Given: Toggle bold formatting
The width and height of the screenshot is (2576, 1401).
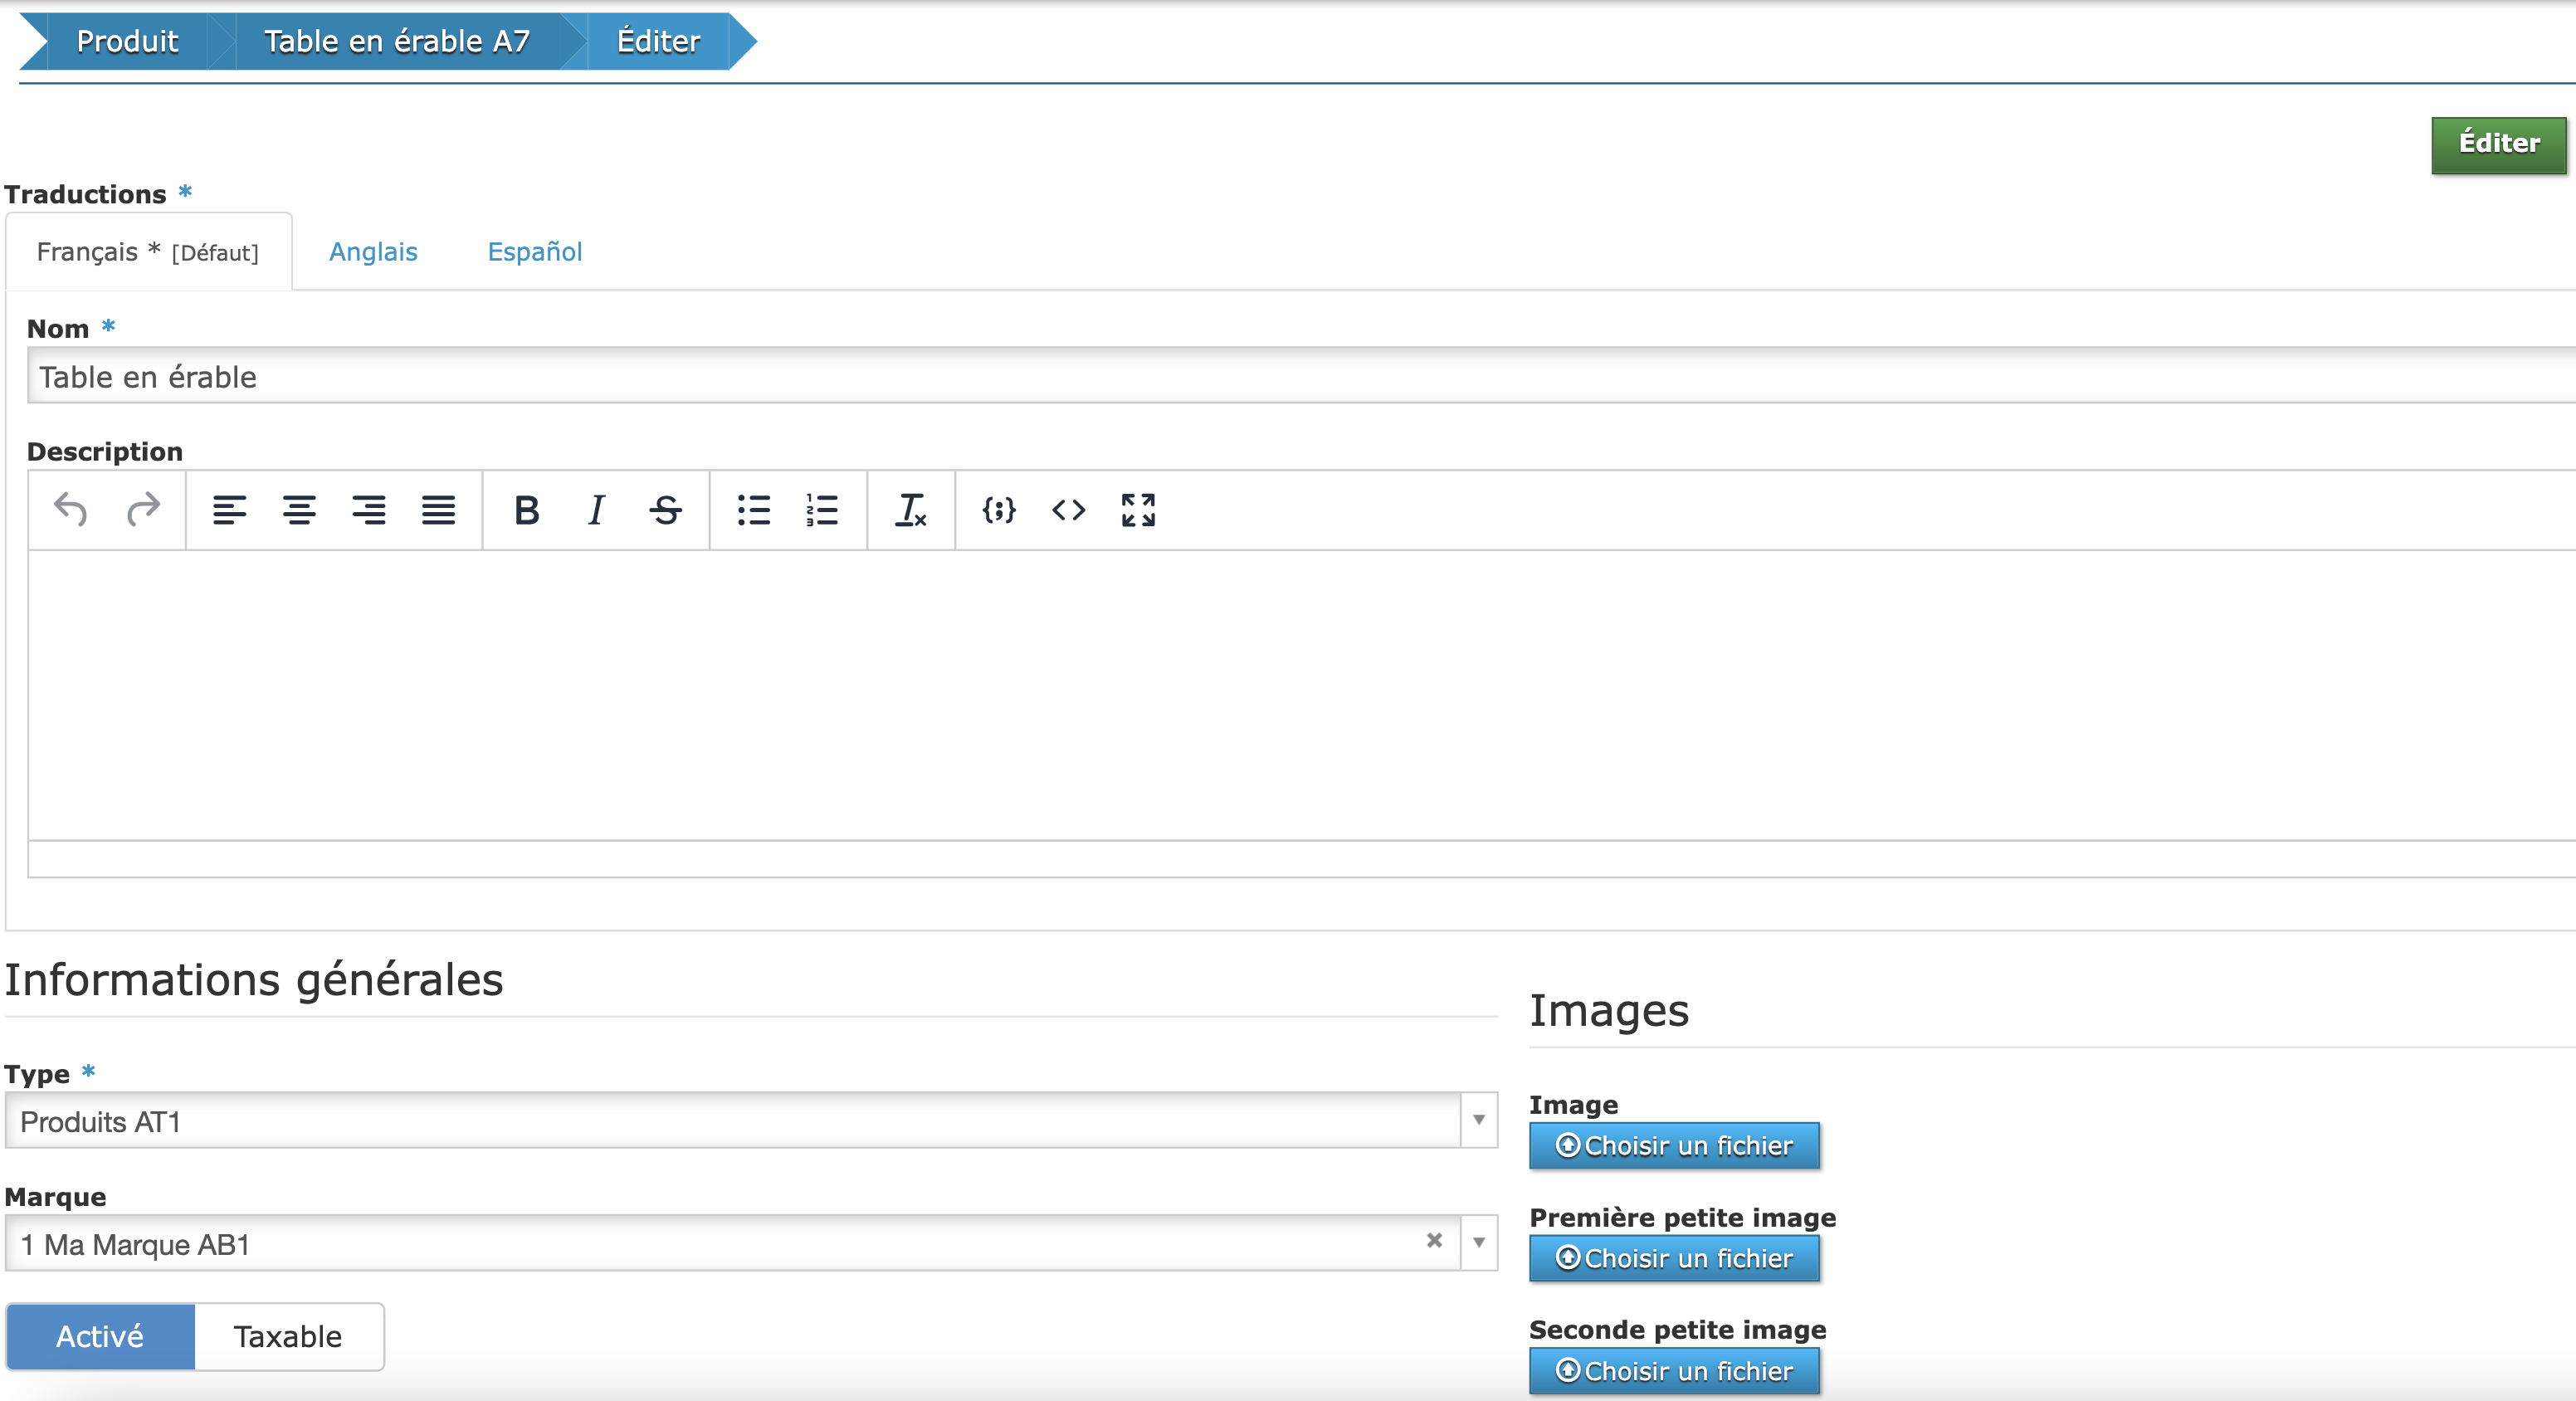Looking at the screenshot, I should click(x=526, y=510).
